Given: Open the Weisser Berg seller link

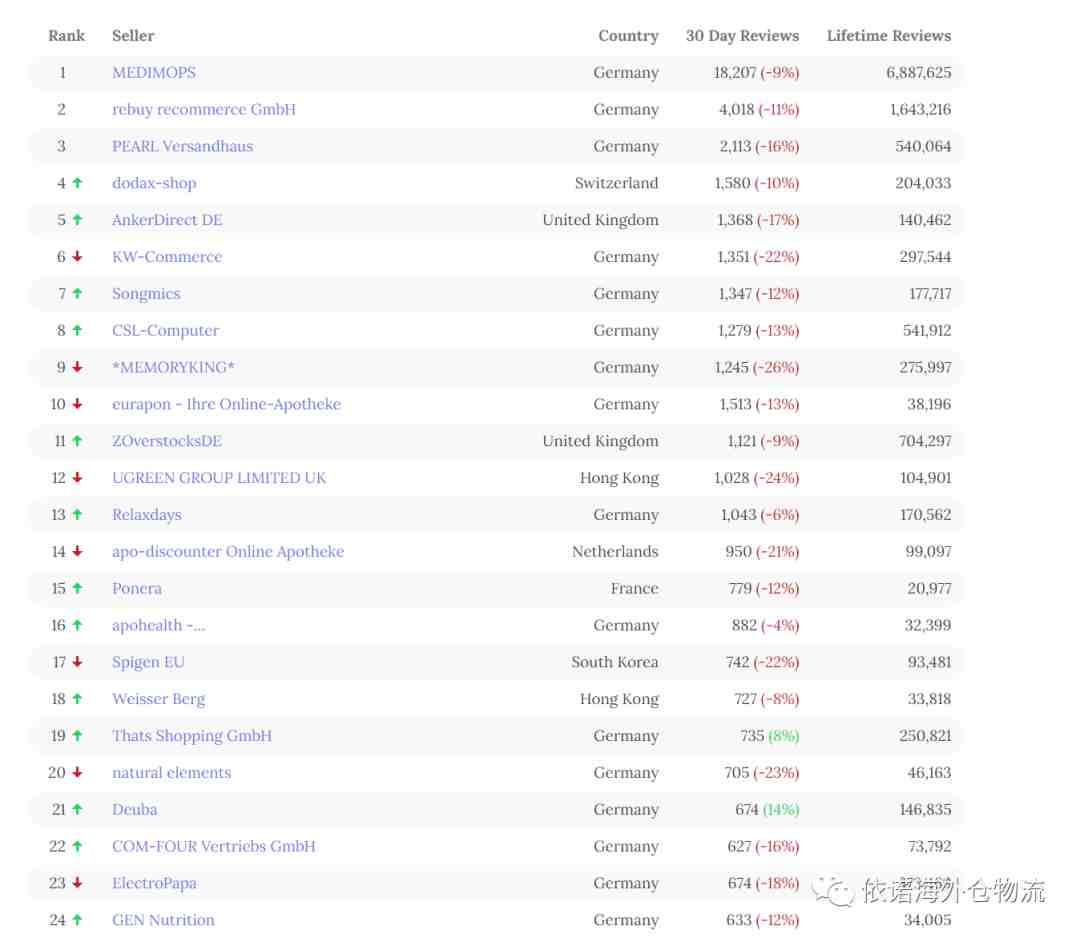Looking at the screenshot, I should 158,699.
